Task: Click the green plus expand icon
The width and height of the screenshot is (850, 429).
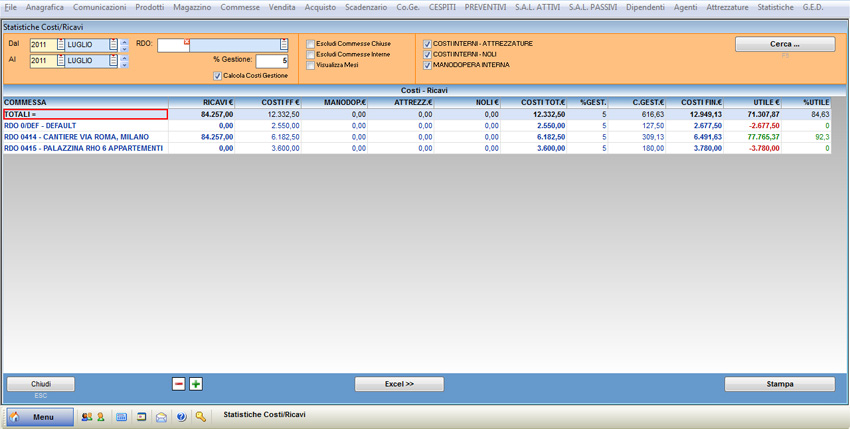Action: click(196, 384)
